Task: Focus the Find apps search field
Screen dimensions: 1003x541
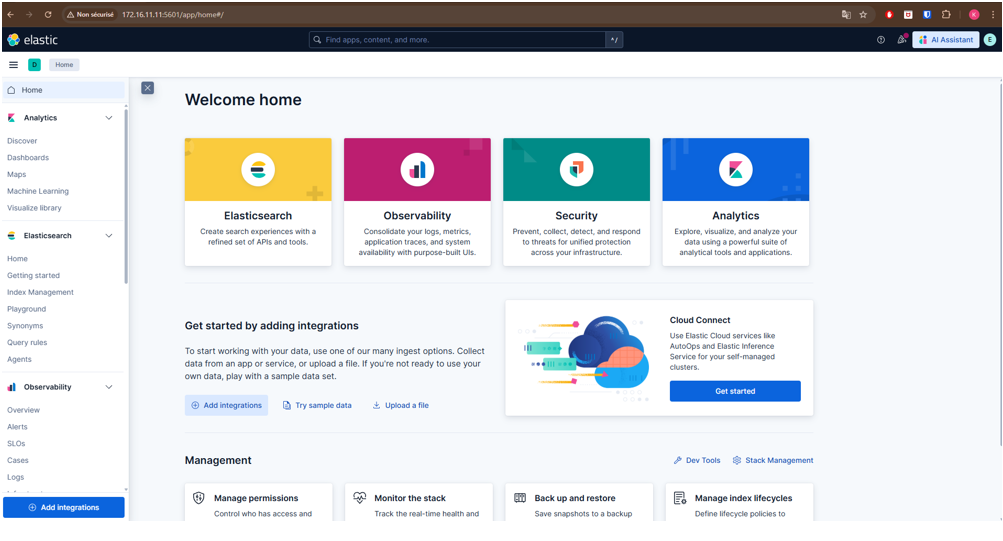Action: tap(458, 40)
